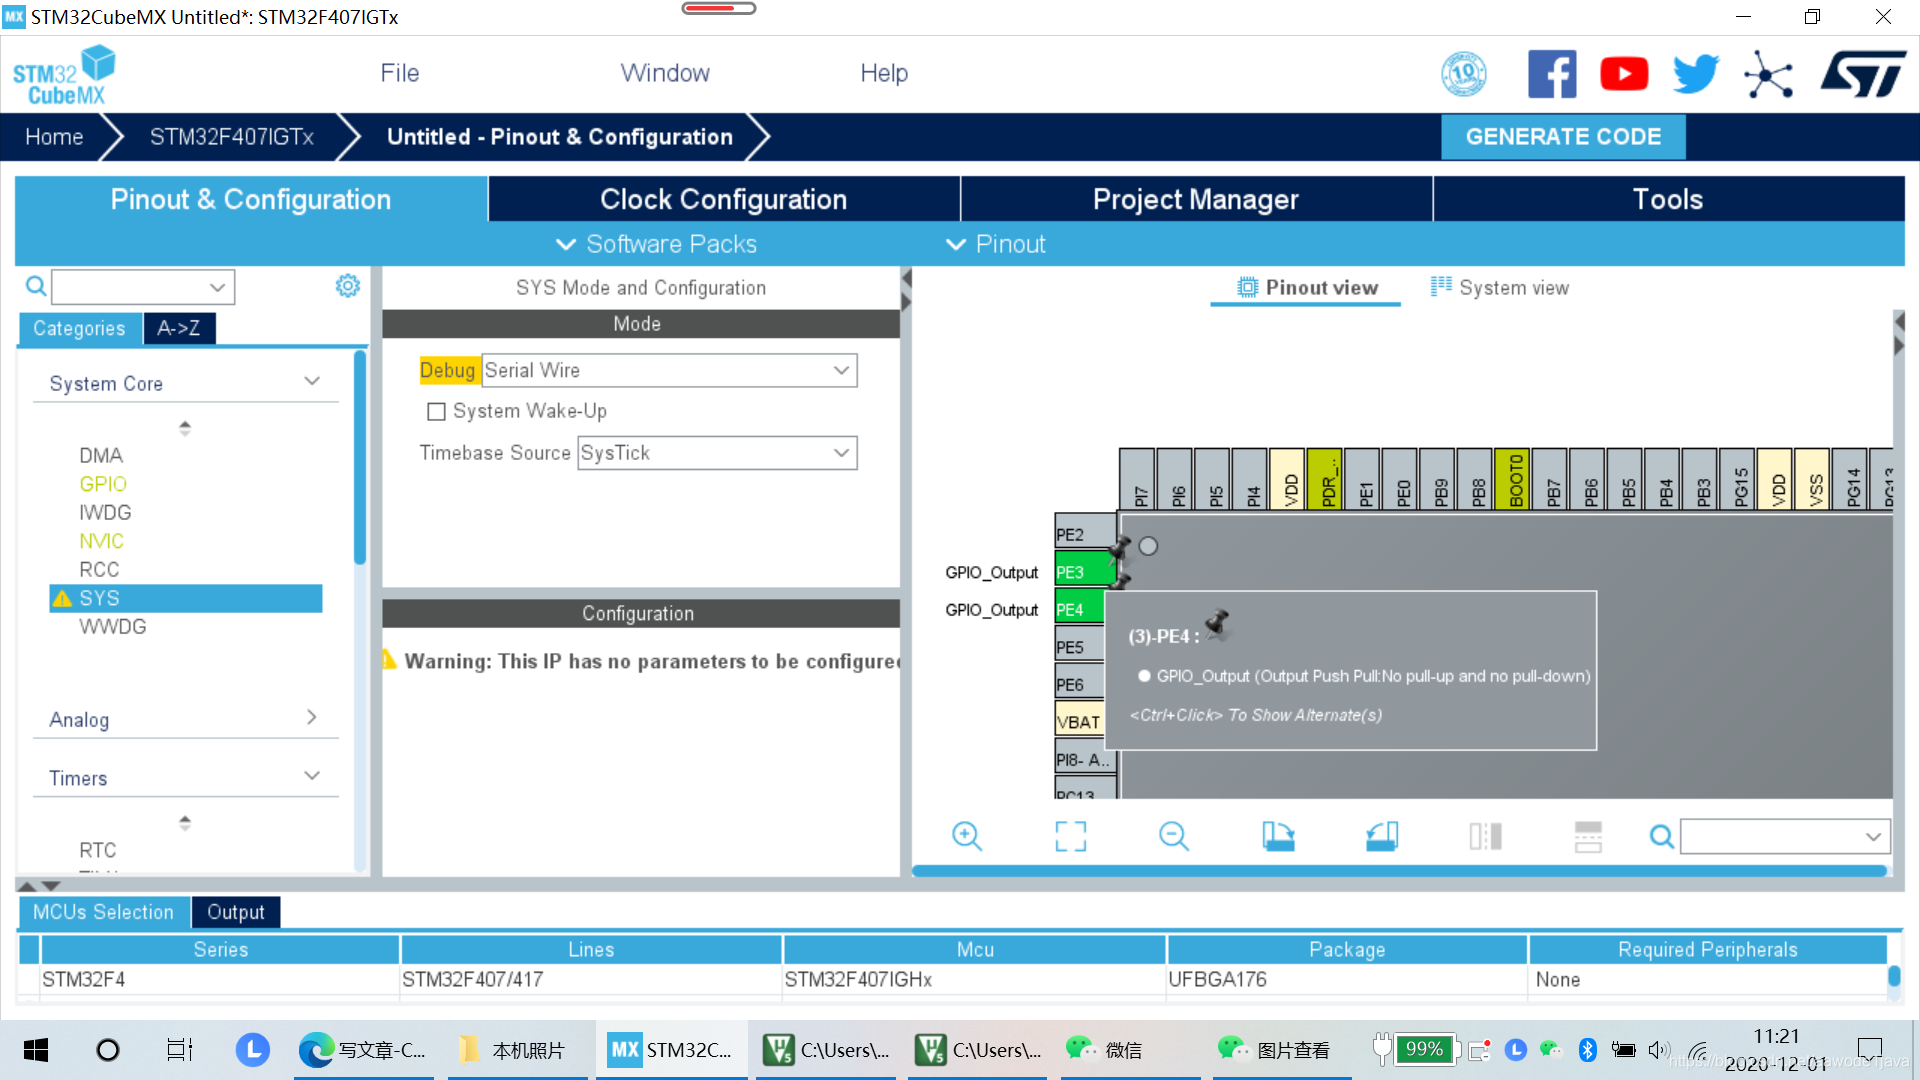This screenshot has height=1080, width=1920.
Task: Open the Timebase Source dropdown
Action: point(716,453)
